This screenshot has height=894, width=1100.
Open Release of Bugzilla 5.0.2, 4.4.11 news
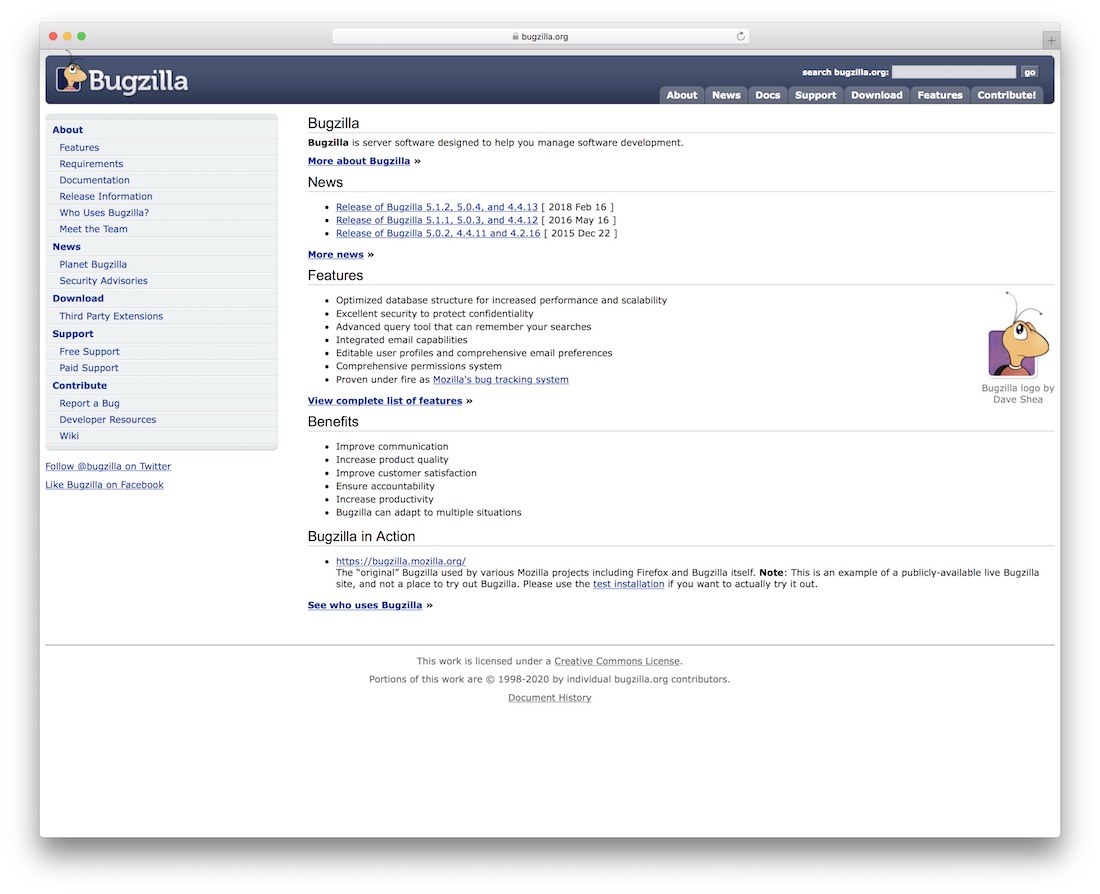click(x=438, y=234)
